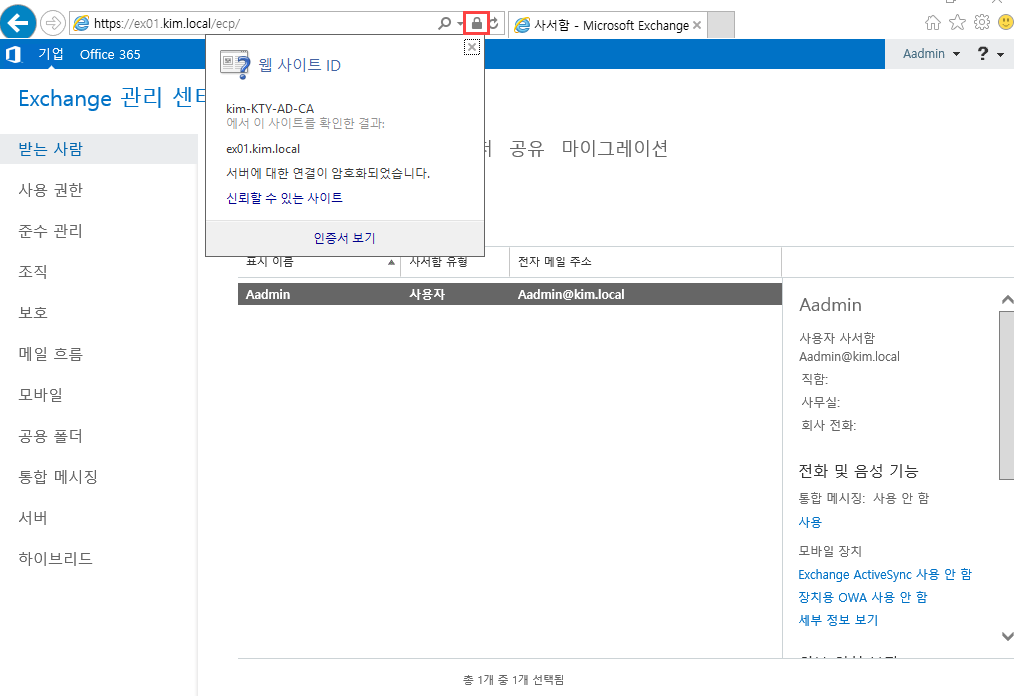Screen dimensions: 1014x696
Task: Open 서버 in the sidebar
Action: point(33,517)
